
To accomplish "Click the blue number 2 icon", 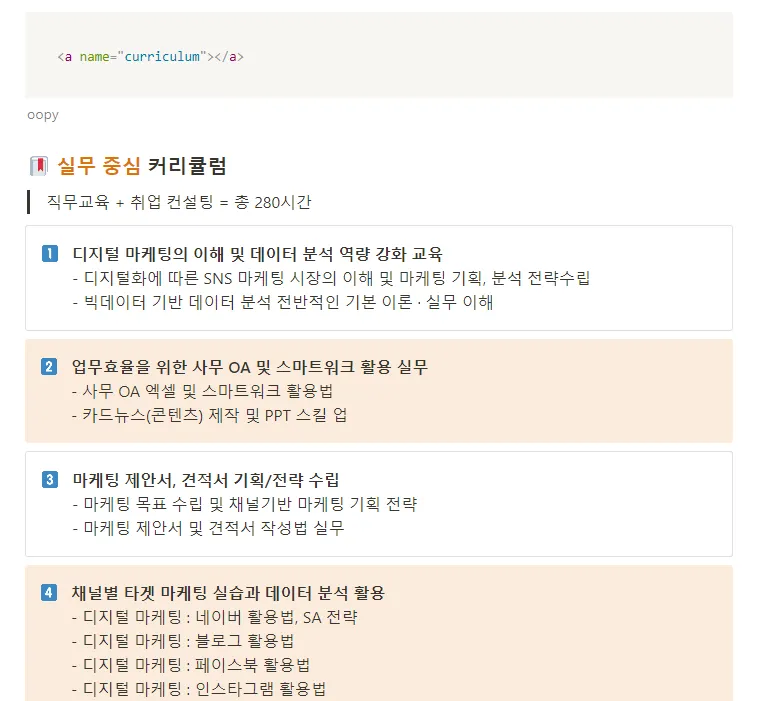I will pyautogui.click(x=50, y=367).
